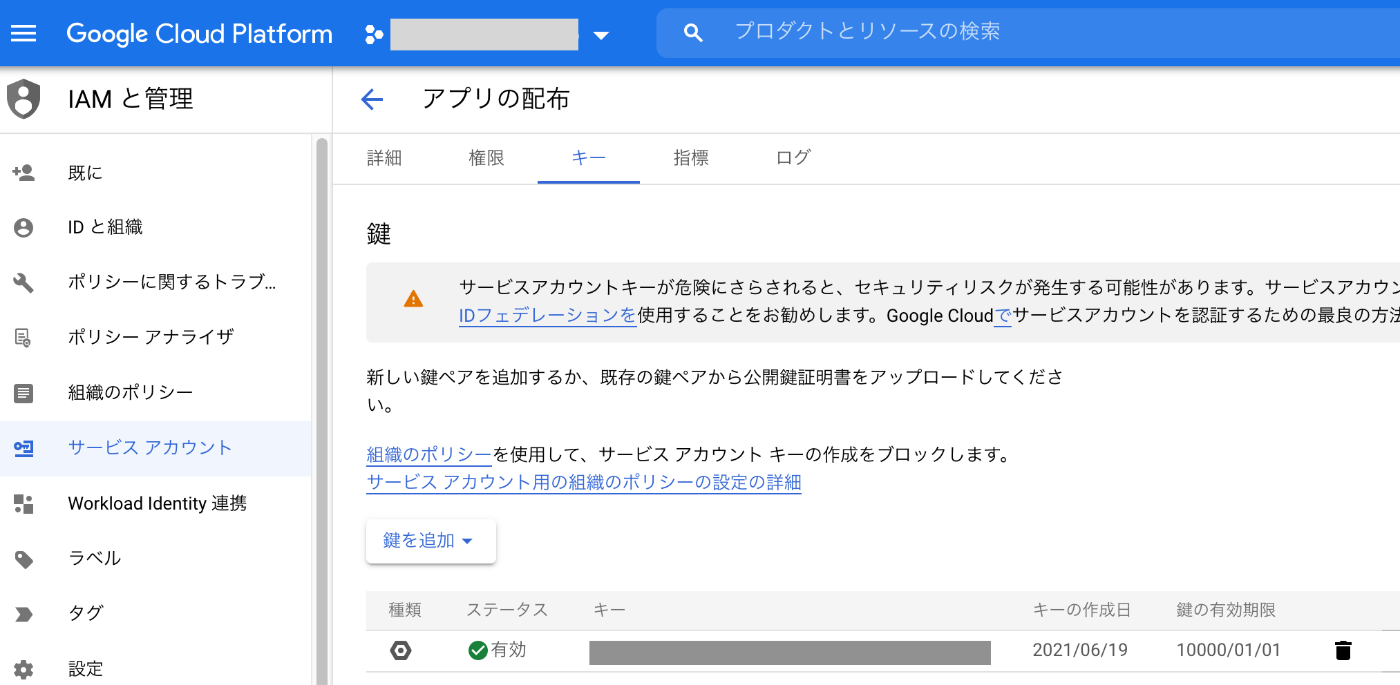Select the キー tab

[589, 157]
